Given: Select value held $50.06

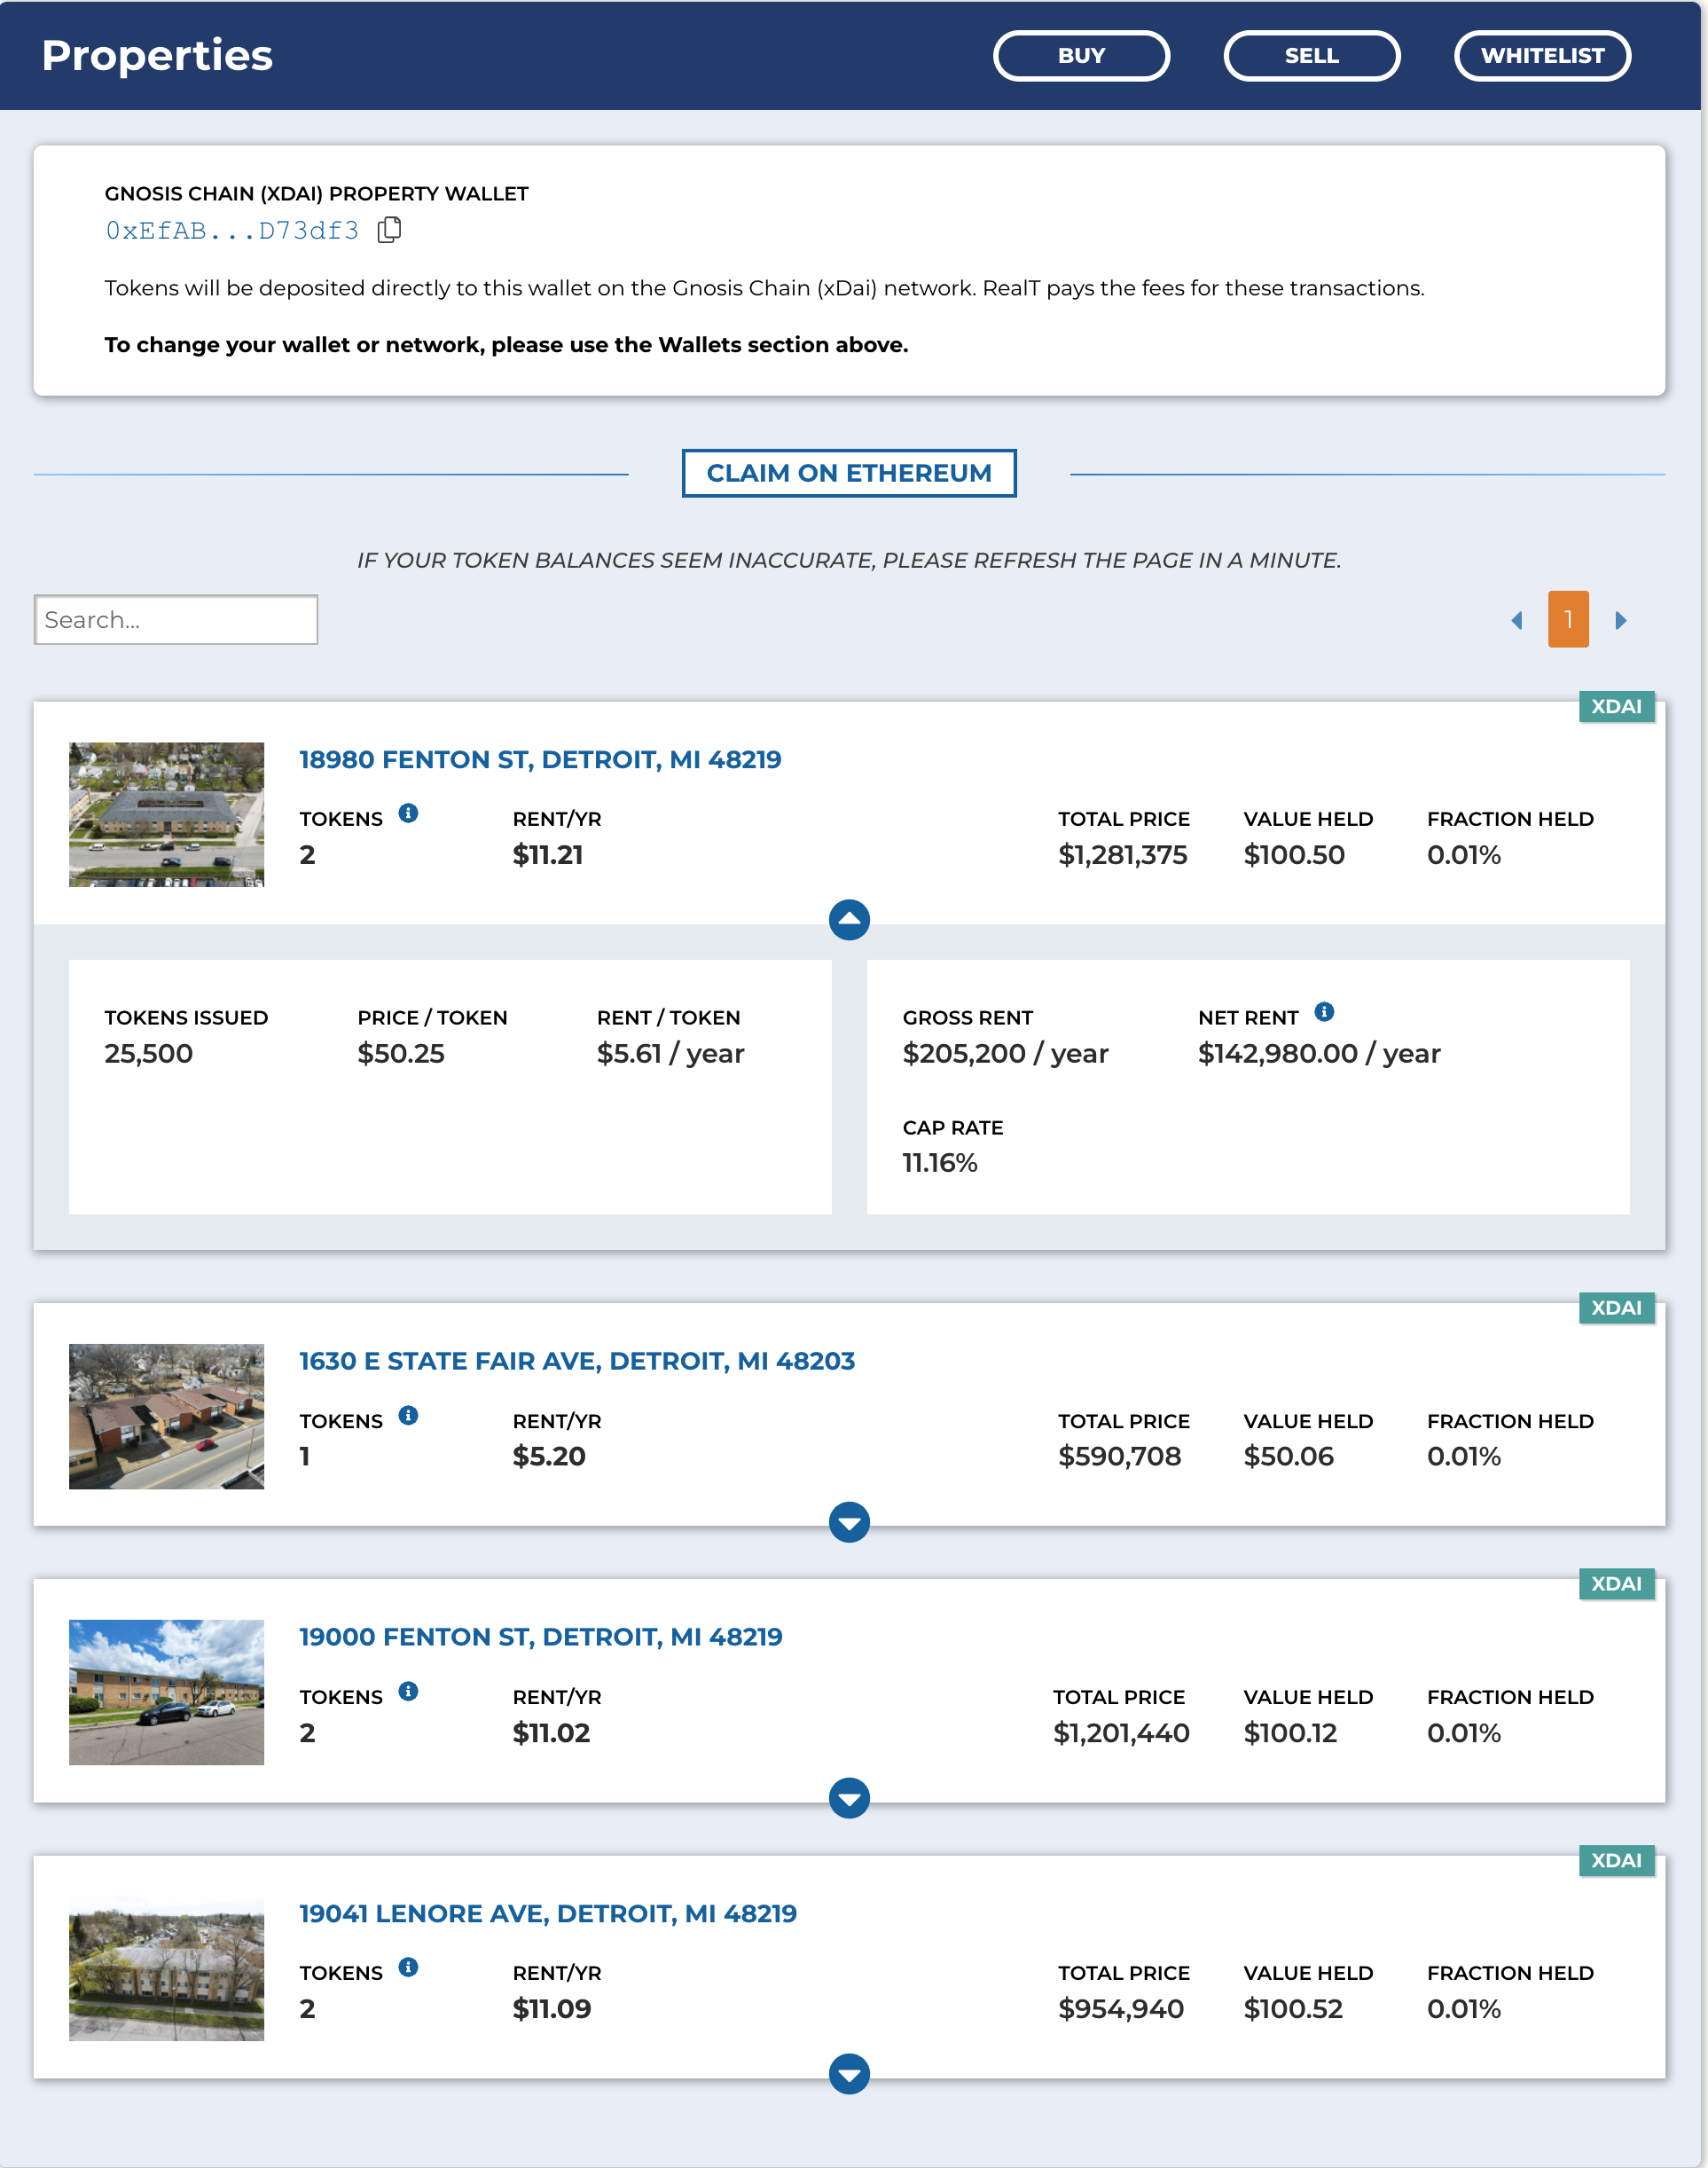Looking at the screenshot, I should point(1289,1456).
